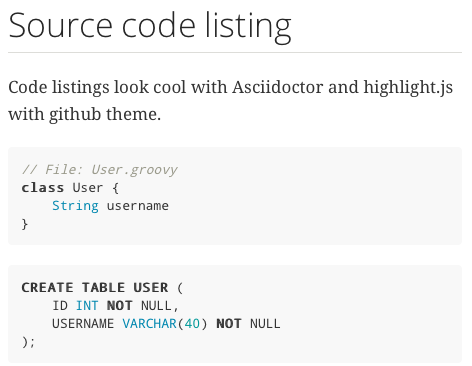Click the 'class' keyword in Groovy code
472x366 pixels.
click(42, 188)
